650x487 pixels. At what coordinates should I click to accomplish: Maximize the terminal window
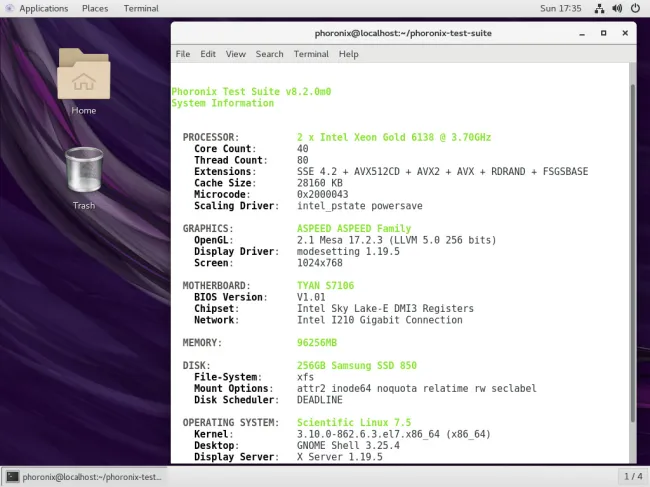(x=603, y=33)
